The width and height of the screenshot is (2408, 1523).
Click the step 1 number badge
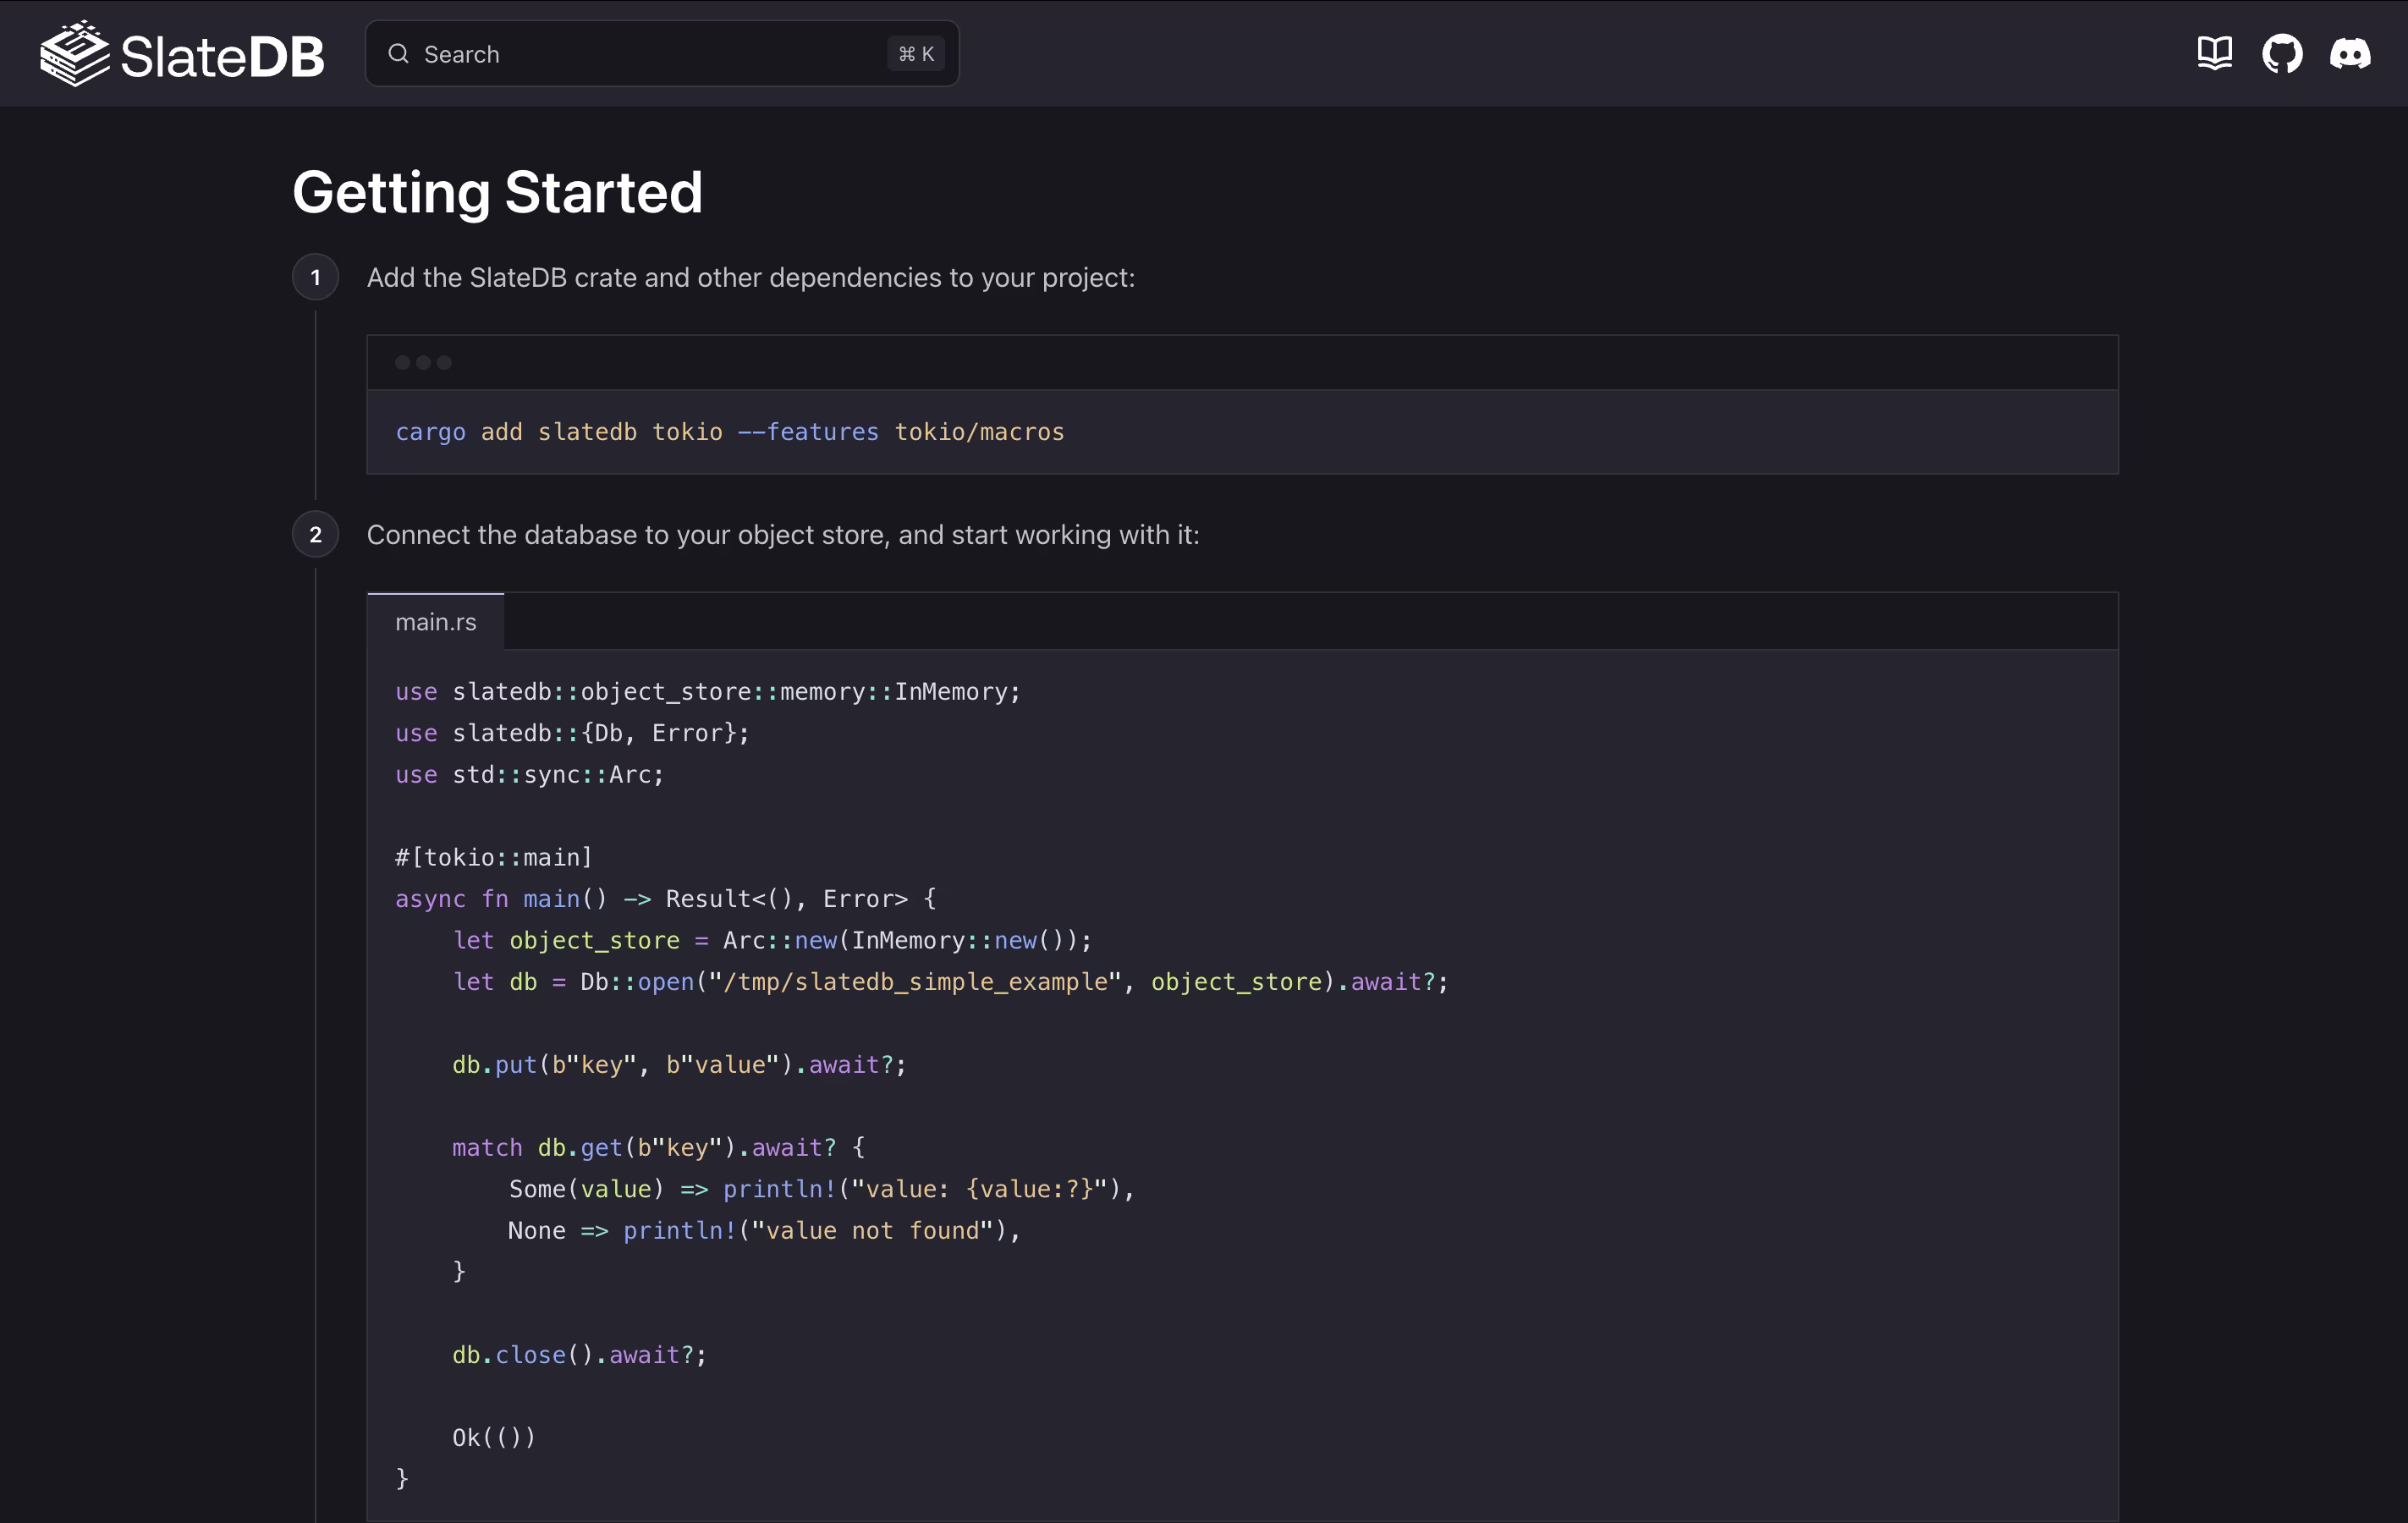click(315, 277)
